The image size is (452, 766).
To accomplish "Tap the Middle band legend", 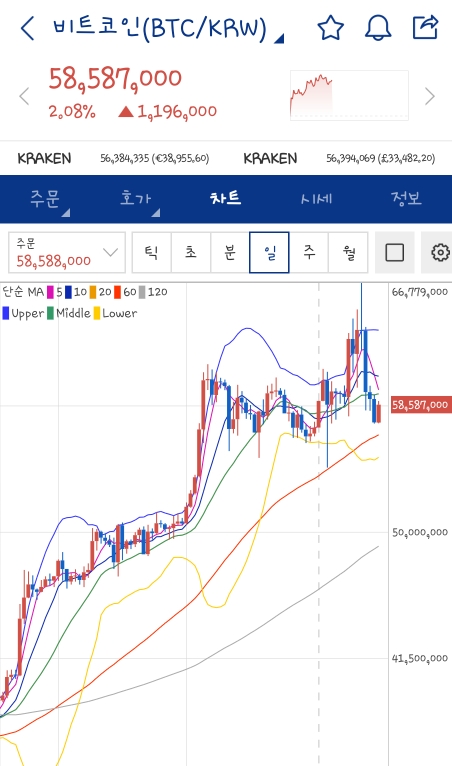I will tap(69, 313).
